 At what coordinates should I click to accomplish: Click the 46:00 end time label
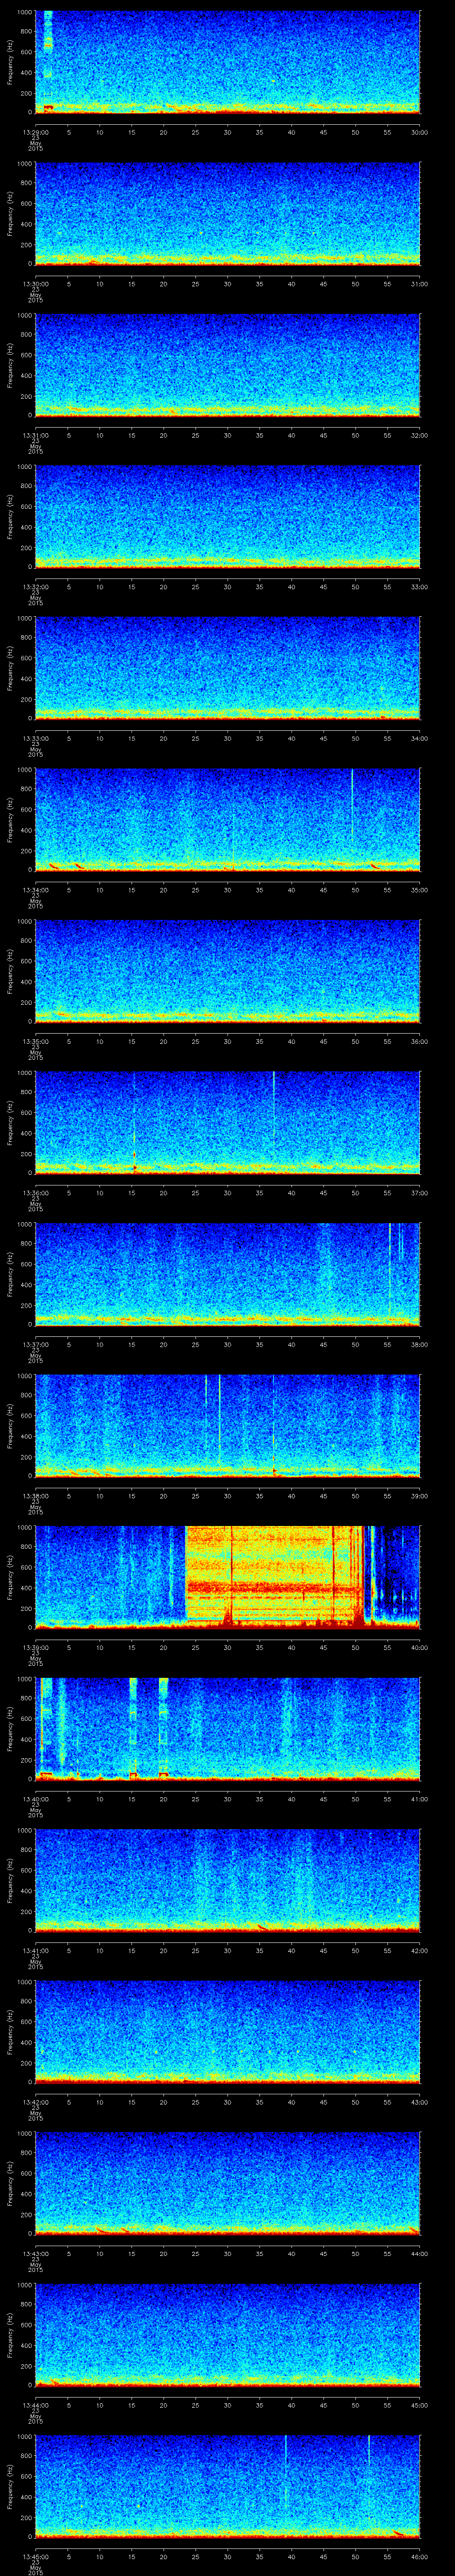coord(420,2556)
